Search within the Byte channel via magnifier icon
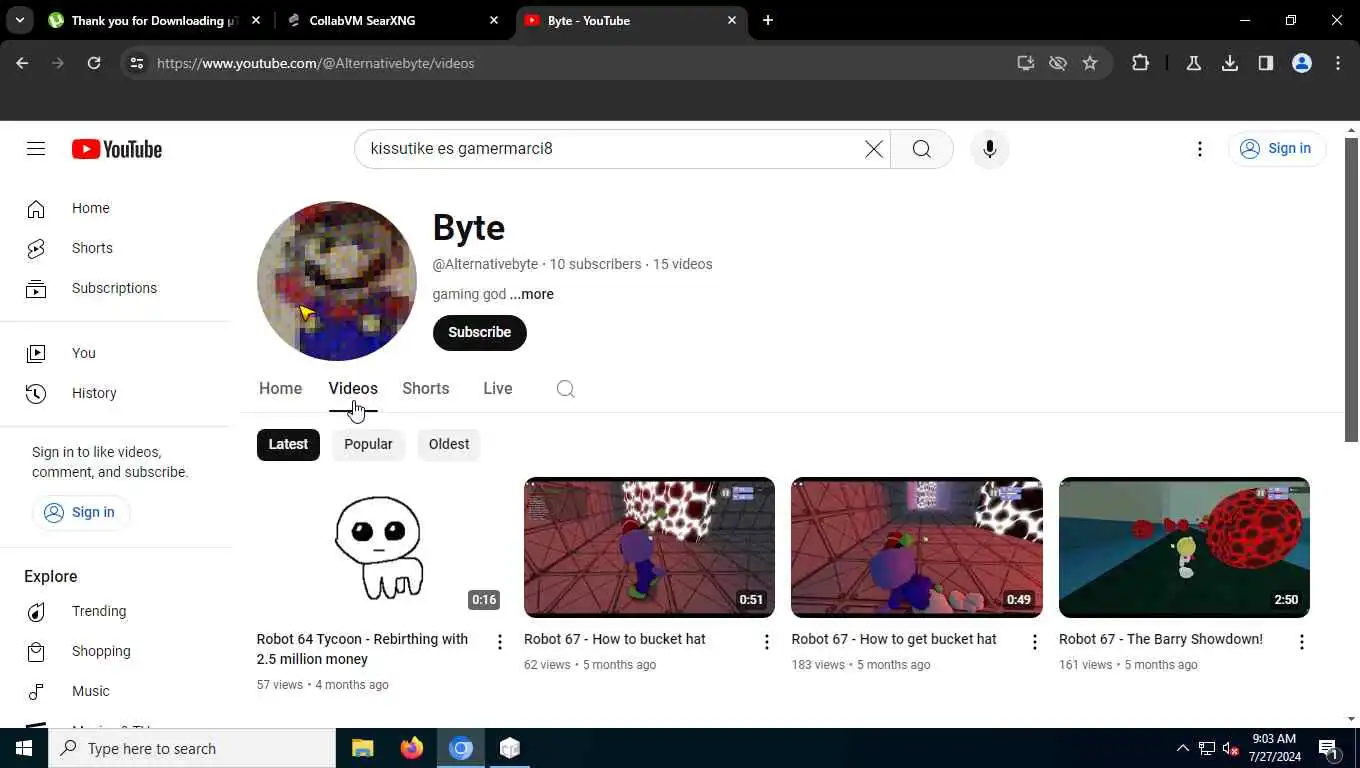Image resolution: width=1360 pixels, height=768 pixels. point(565,389)
